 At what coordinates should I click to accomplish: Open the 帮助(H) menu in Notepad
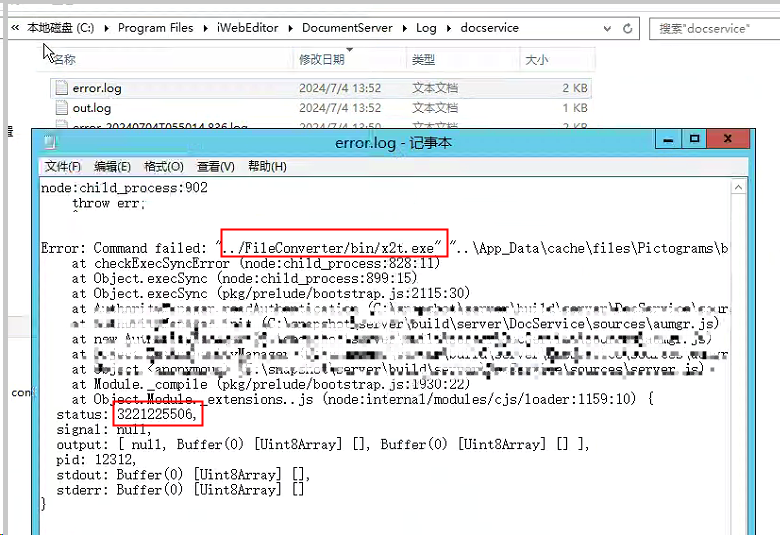point(267,166)
